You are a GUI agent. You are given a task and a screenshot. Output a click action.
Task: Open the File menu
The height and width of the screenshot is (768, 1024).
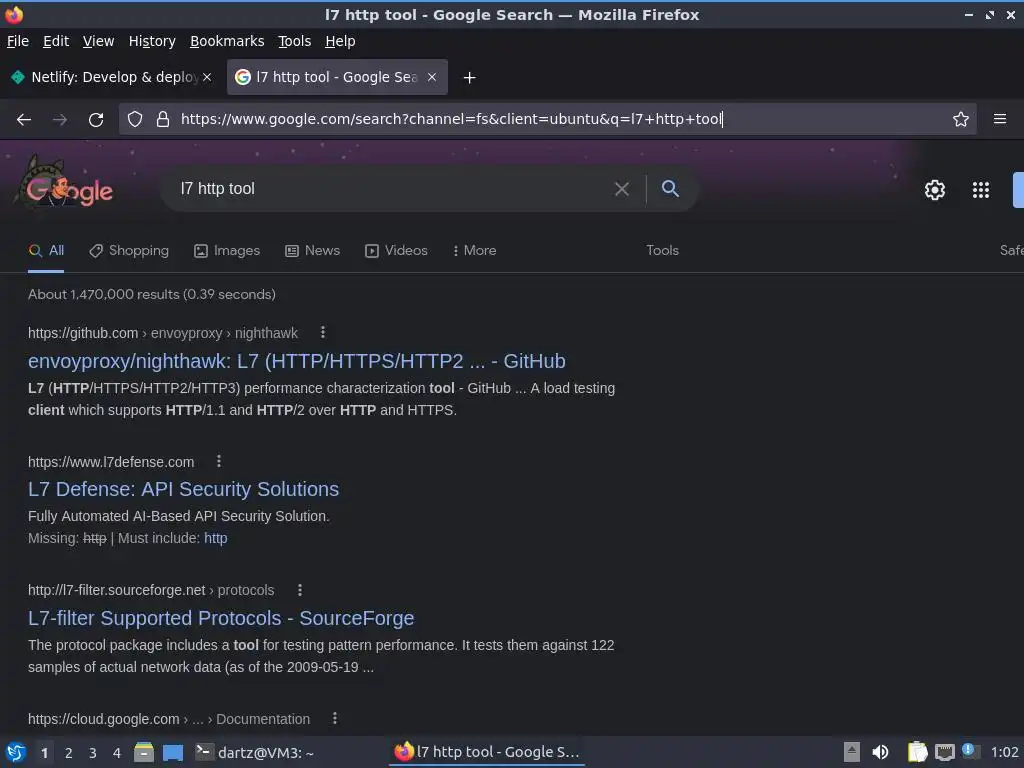[18, 41]
